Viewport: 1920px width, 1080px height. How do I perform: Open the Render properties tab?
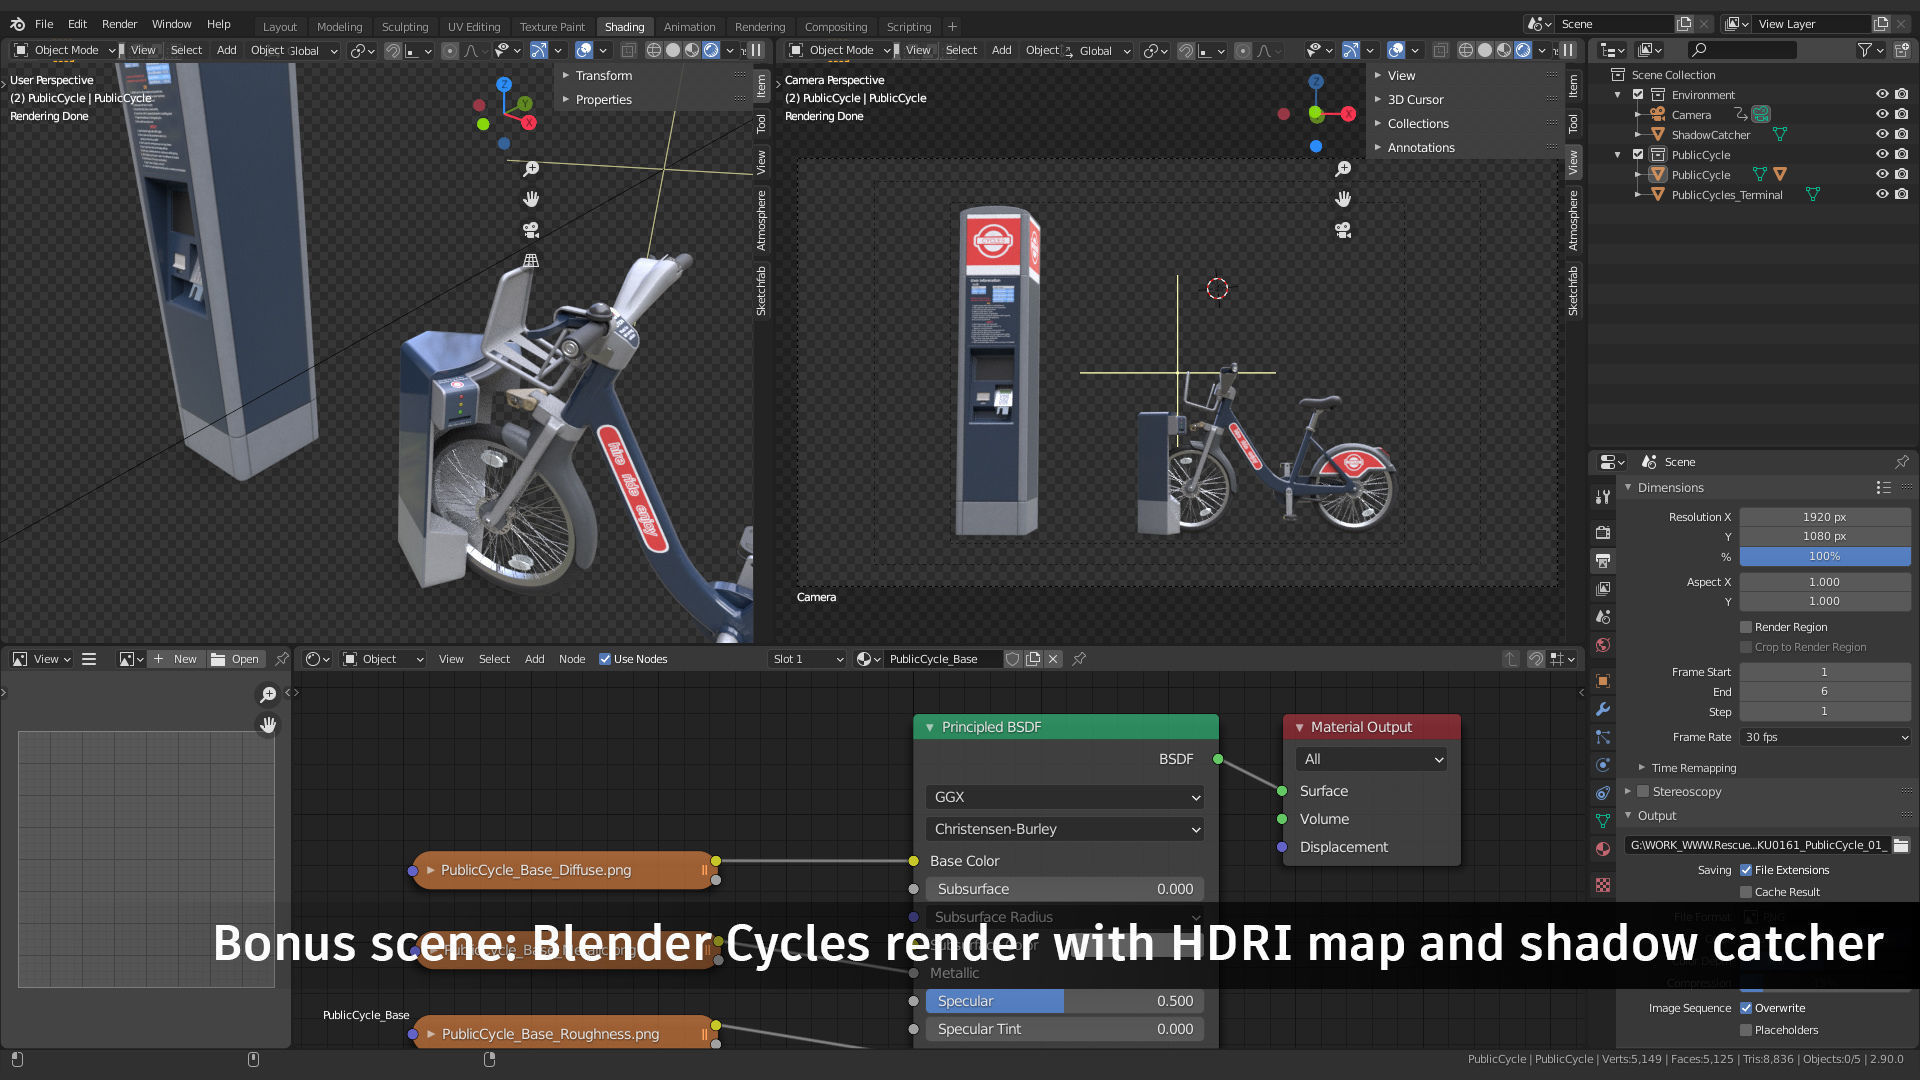pyautogui.click(x=1603, y=532)
